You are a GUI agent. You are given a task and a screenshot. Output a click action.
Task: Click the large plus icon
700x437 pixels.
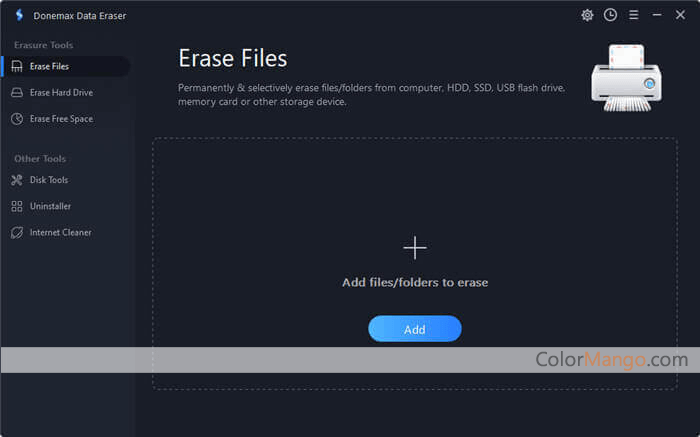[414, 248]
